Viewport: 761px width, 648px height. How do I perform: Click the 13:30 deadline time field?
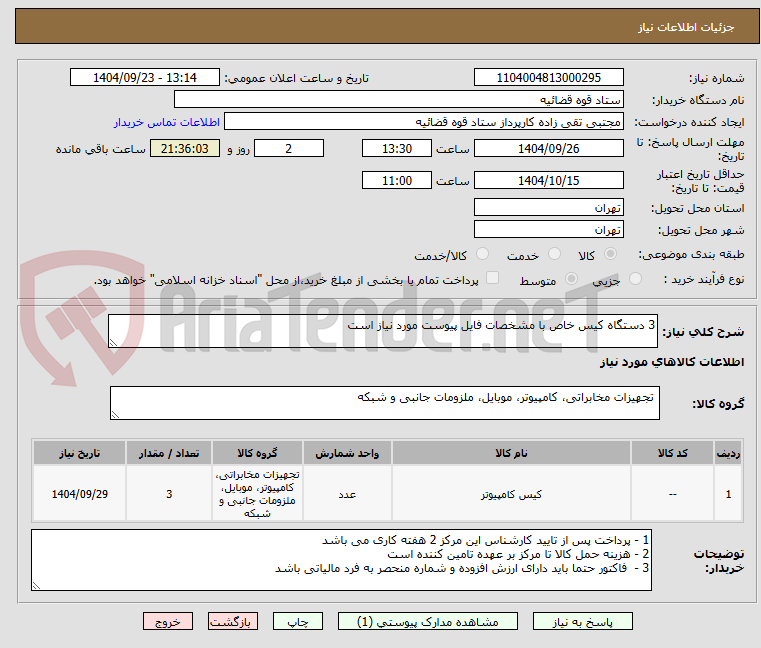(x=397, y=148)
